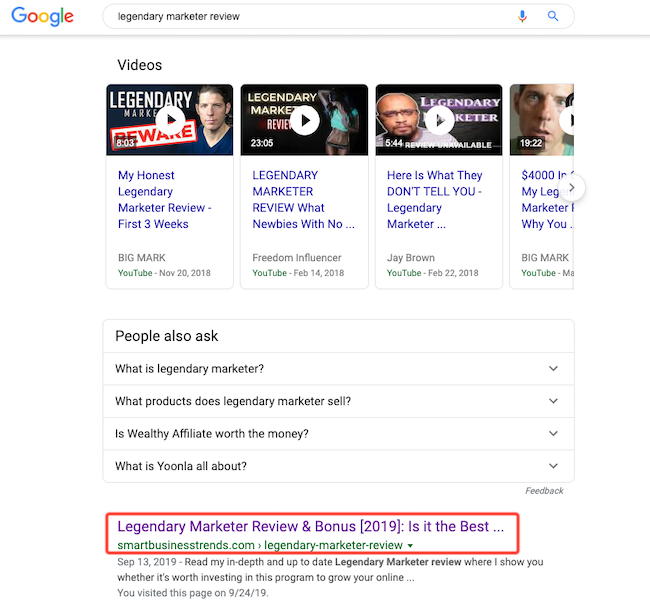This screenshot has width=650, height=609.
Task: Click the magnifying glass search icon
Action: tap(553, 16)
